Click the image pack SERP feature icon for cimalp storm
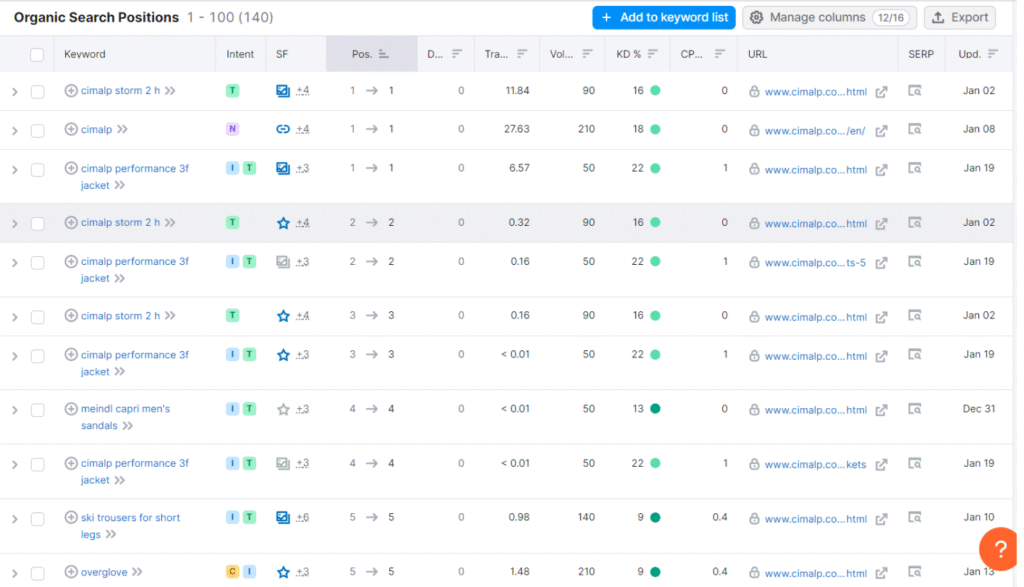The image size is (1024, 587). click(x=284, y=90)
